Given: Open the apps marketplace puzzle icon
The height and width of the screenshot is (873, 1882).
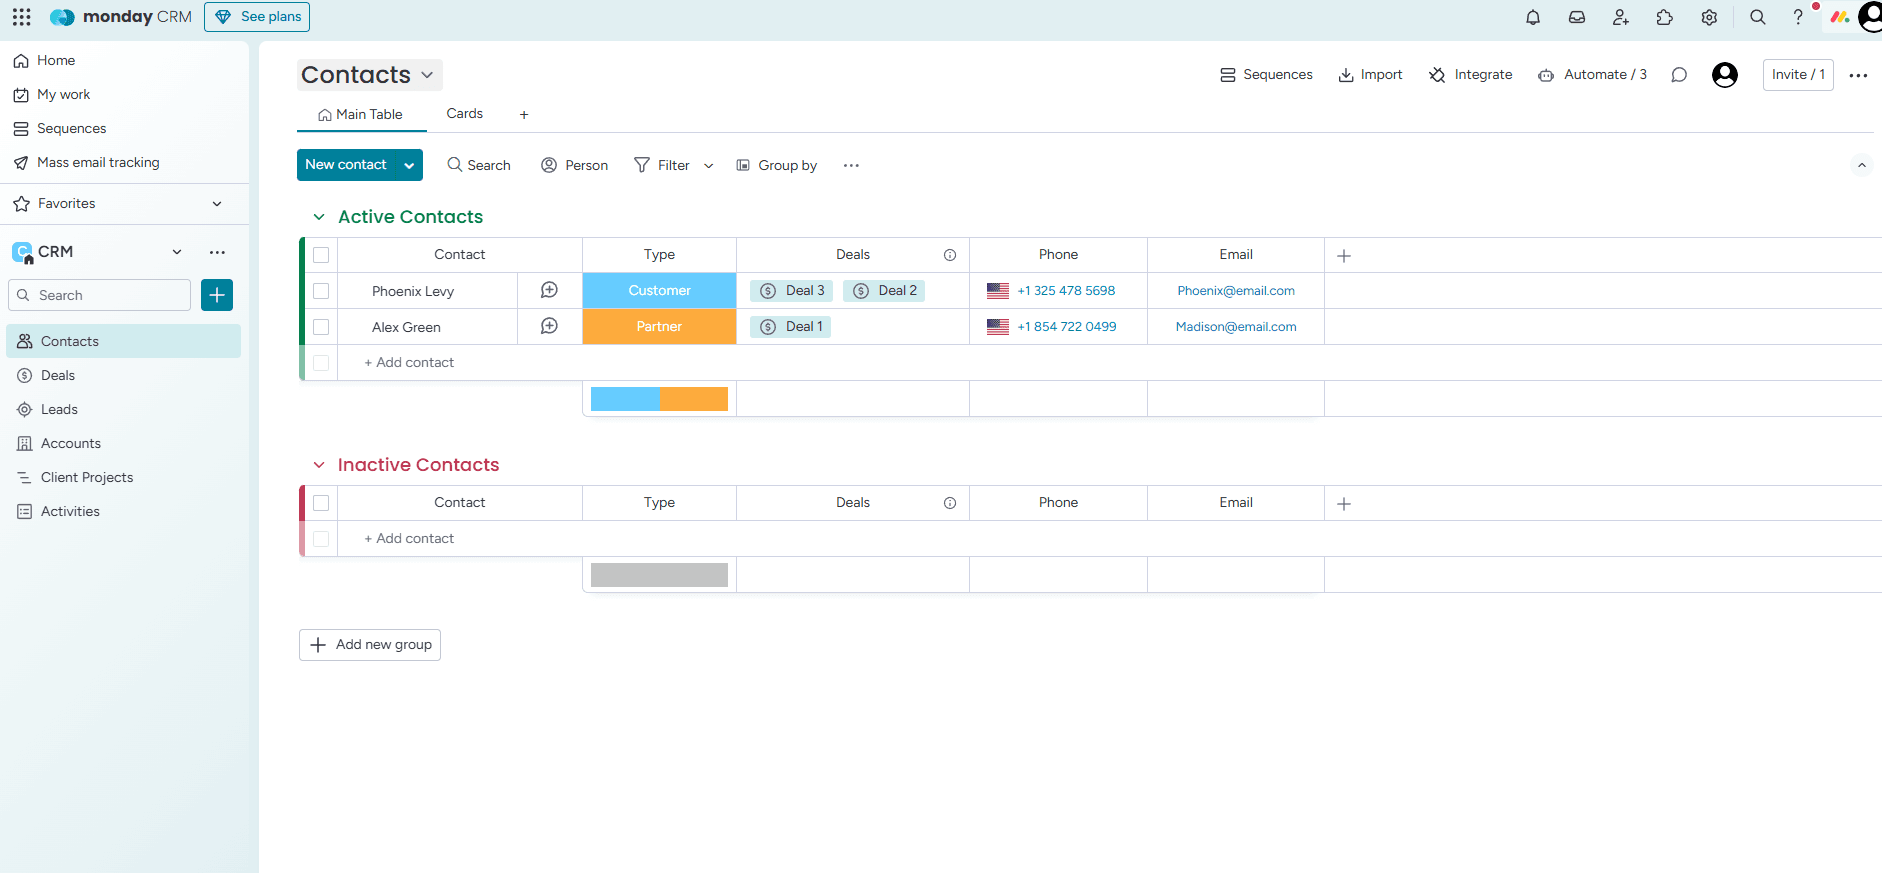Looking at the screenshot, I should pyautogui.click(x=1665, y=17).
